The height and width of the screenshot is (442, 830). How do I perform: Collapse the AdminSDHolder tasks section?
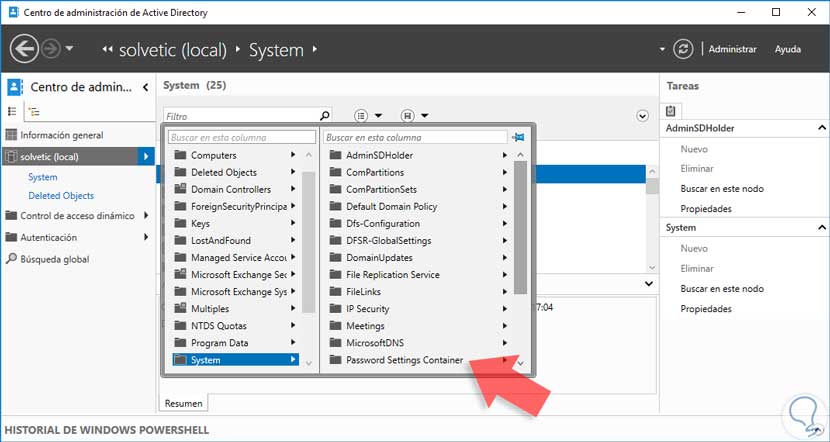click(x=821, y=128)
